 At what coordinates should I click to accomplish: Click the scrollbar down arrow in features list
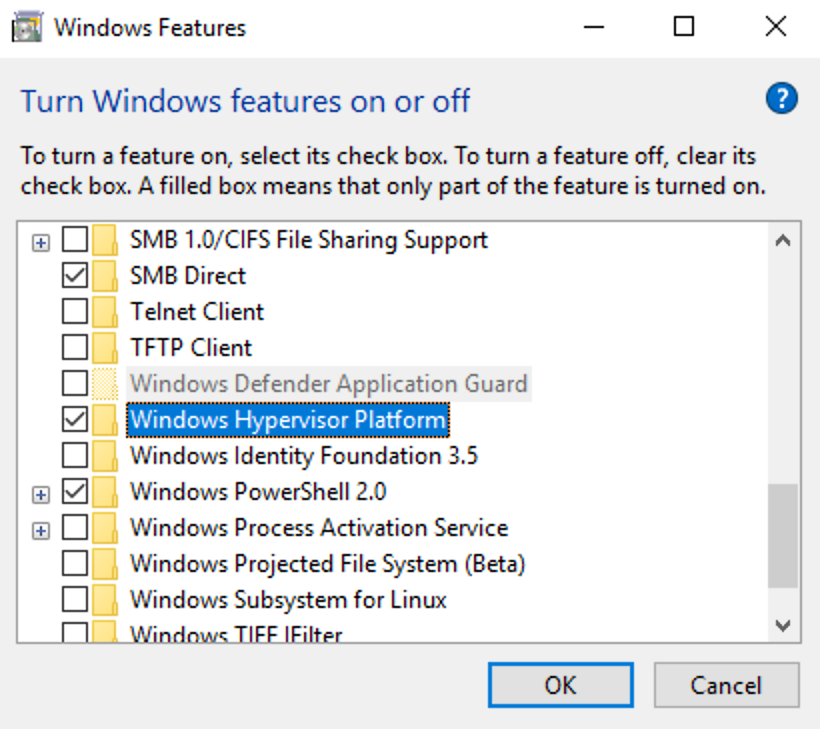pyautogui.click(x=783, y=625)
